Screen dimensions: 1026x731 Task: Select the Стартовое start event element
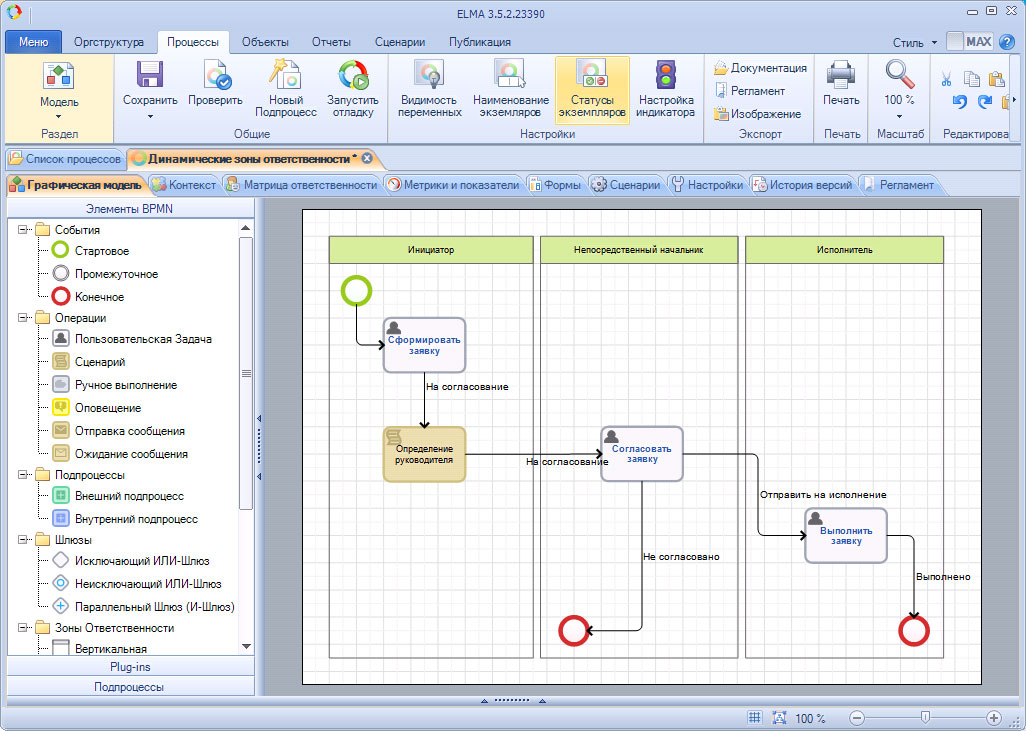(x=91, y=251)
